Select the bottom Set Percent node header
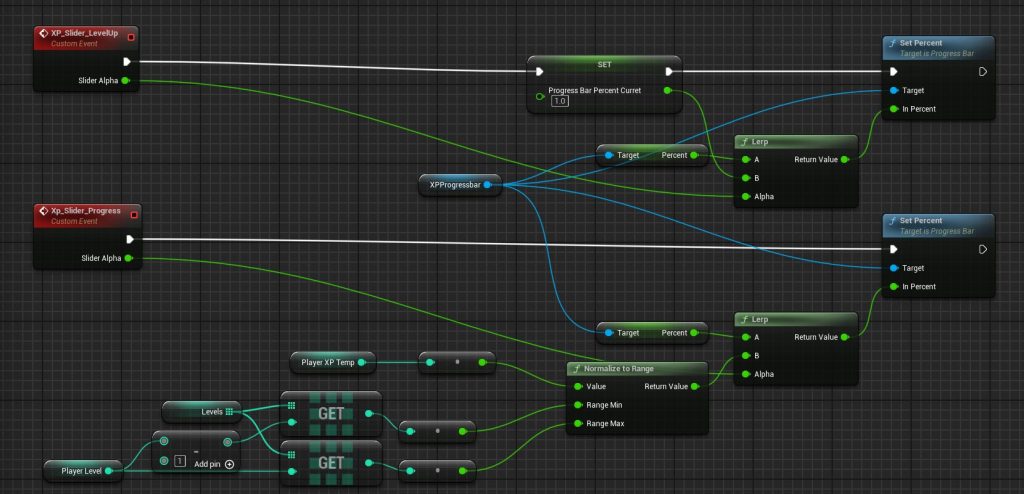The image size is (1024, 494). point(937,224)
